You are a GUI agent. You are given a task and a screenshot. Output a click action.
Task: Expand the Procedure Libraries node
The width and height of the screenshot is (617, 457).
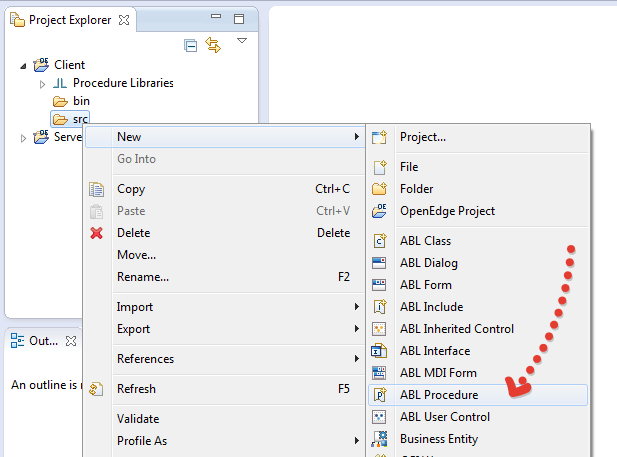coord(42,84)
